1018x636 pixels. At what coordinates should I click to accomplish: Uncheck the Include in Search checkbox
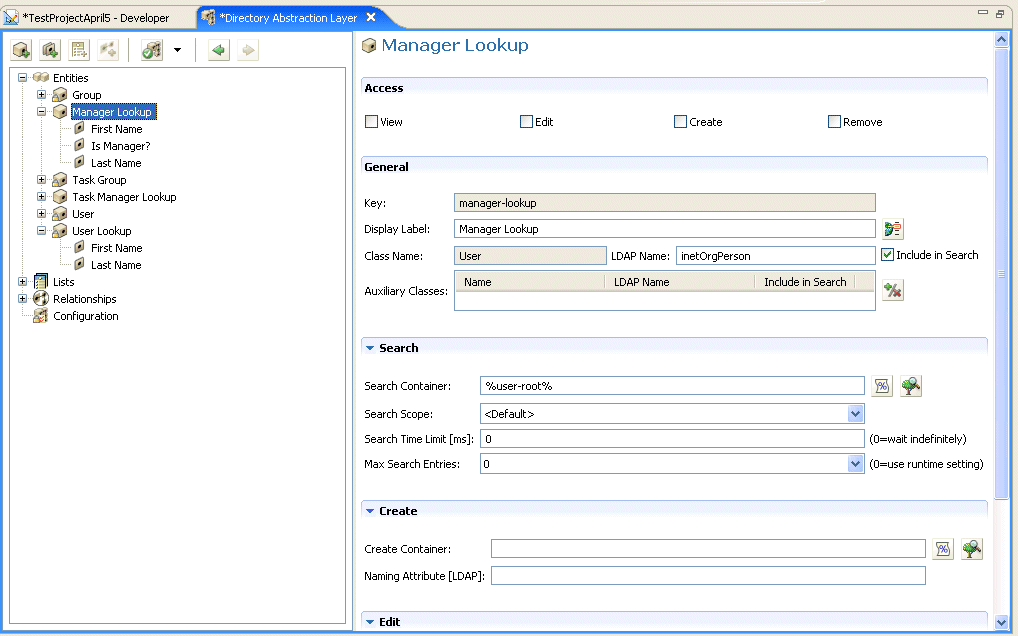click(x=887, y=255)
